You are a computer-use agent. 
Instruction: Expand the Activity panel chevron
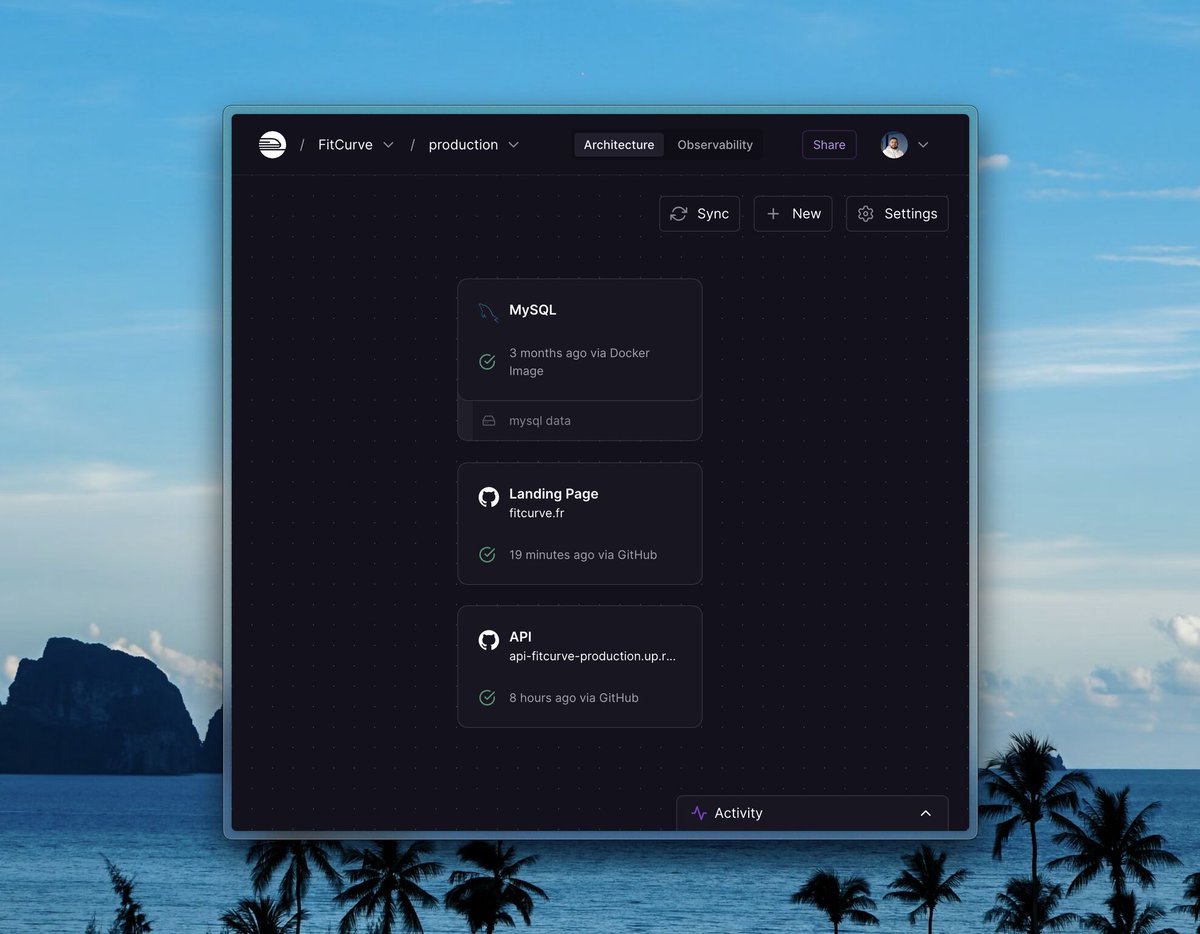pyautogui.click(x=926, y=814)
